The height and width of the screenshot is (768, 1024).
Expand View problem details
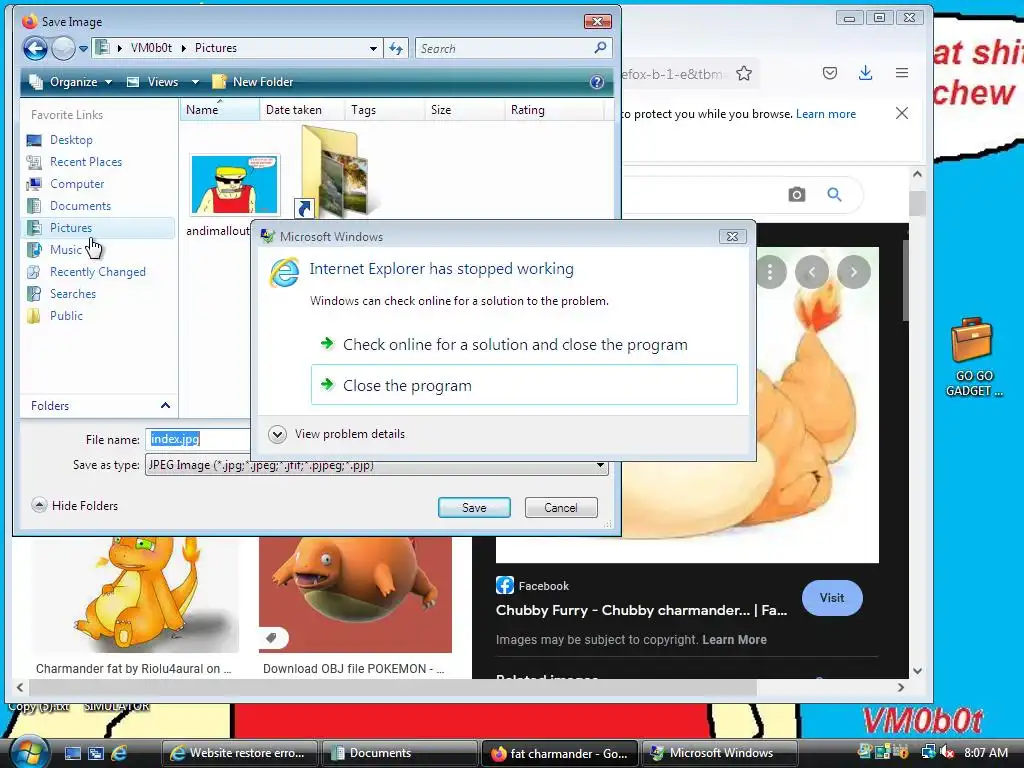[x=336, y=434]
